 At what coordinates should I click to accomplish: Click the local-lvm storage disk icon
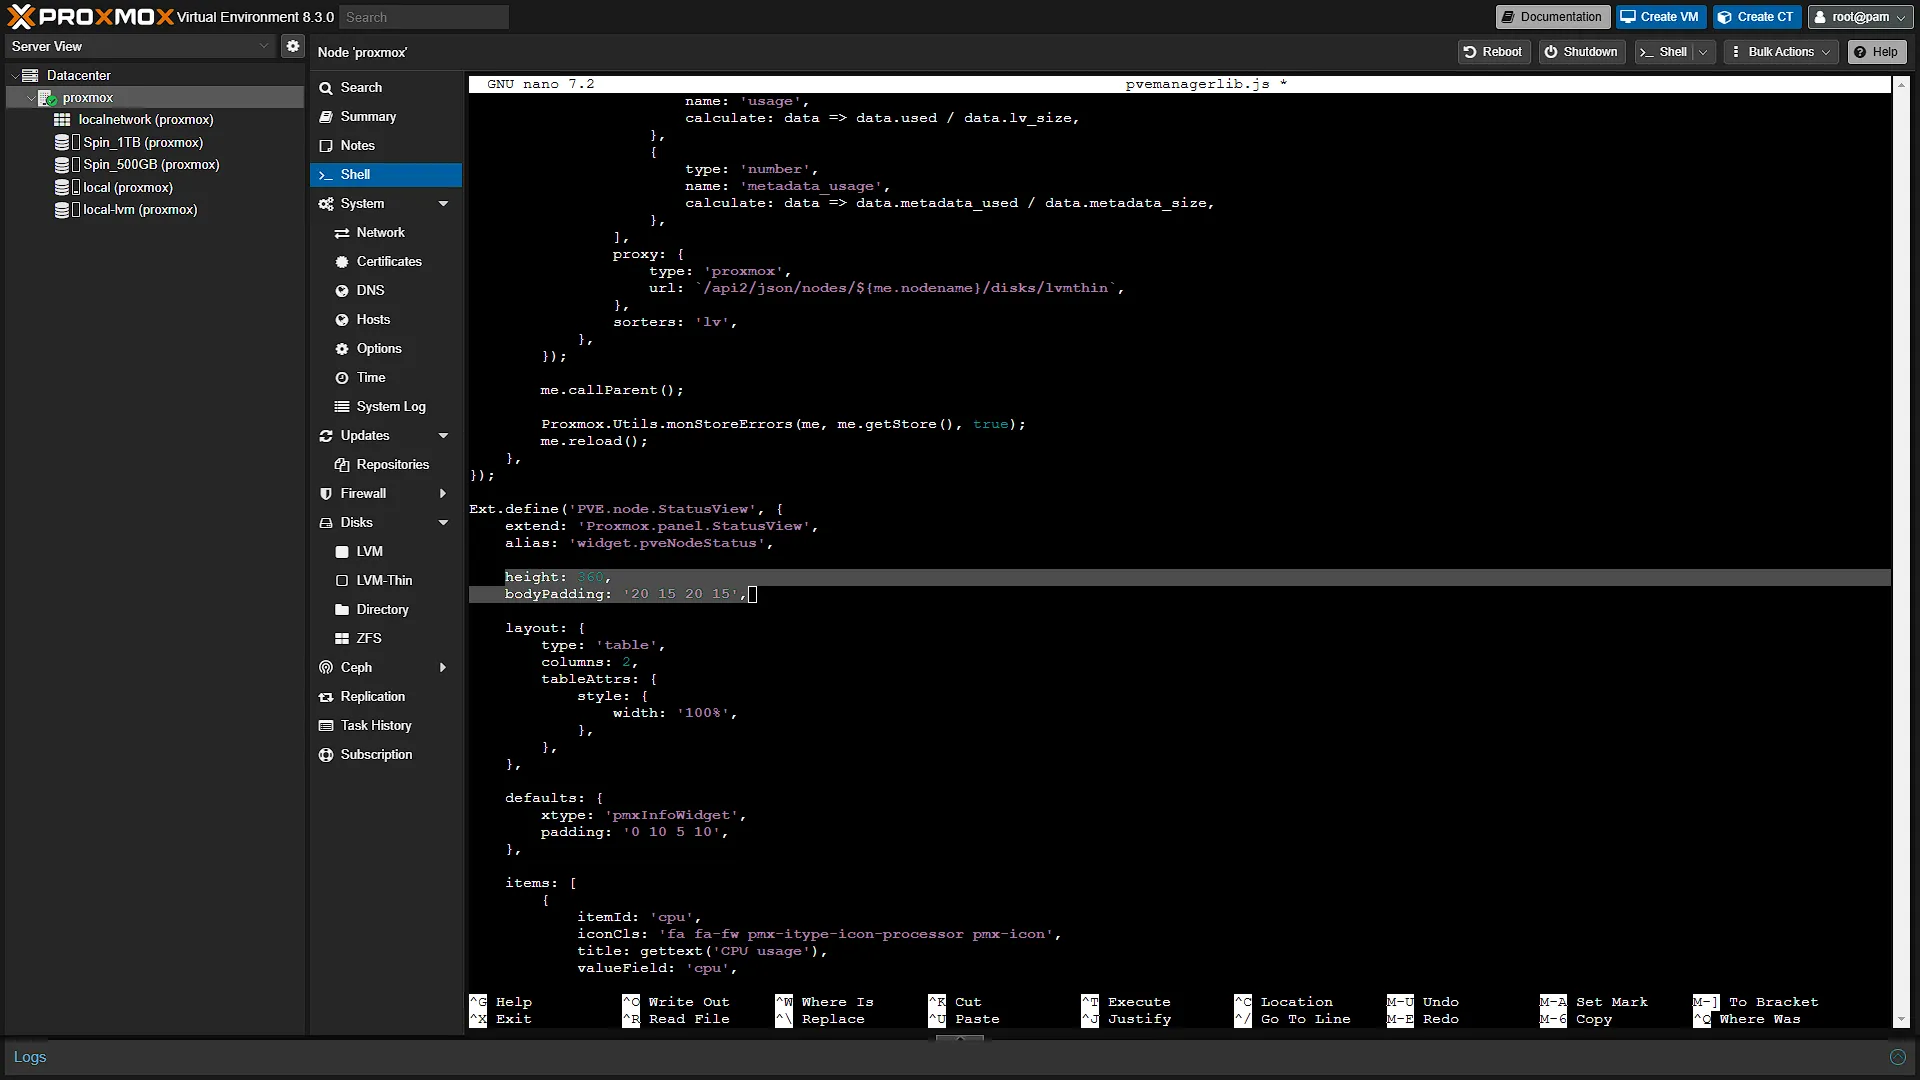(62, 210)
